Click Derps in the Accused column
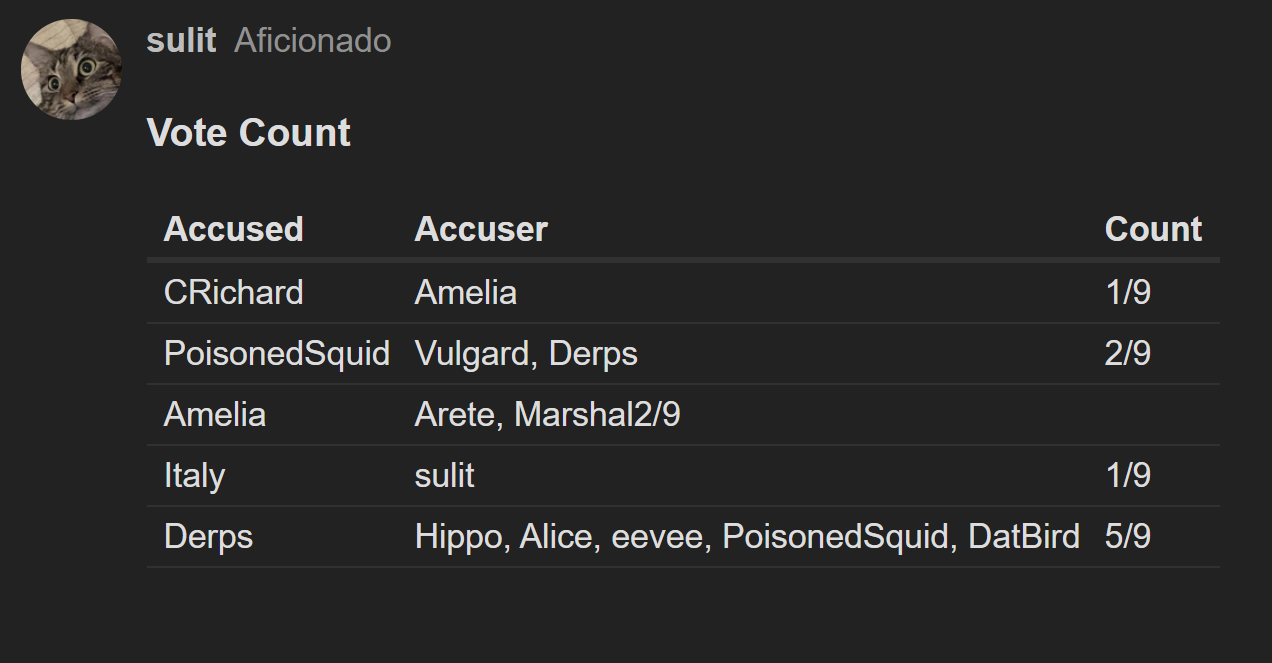The image size is (1272, 663). (x=208, y=537)
